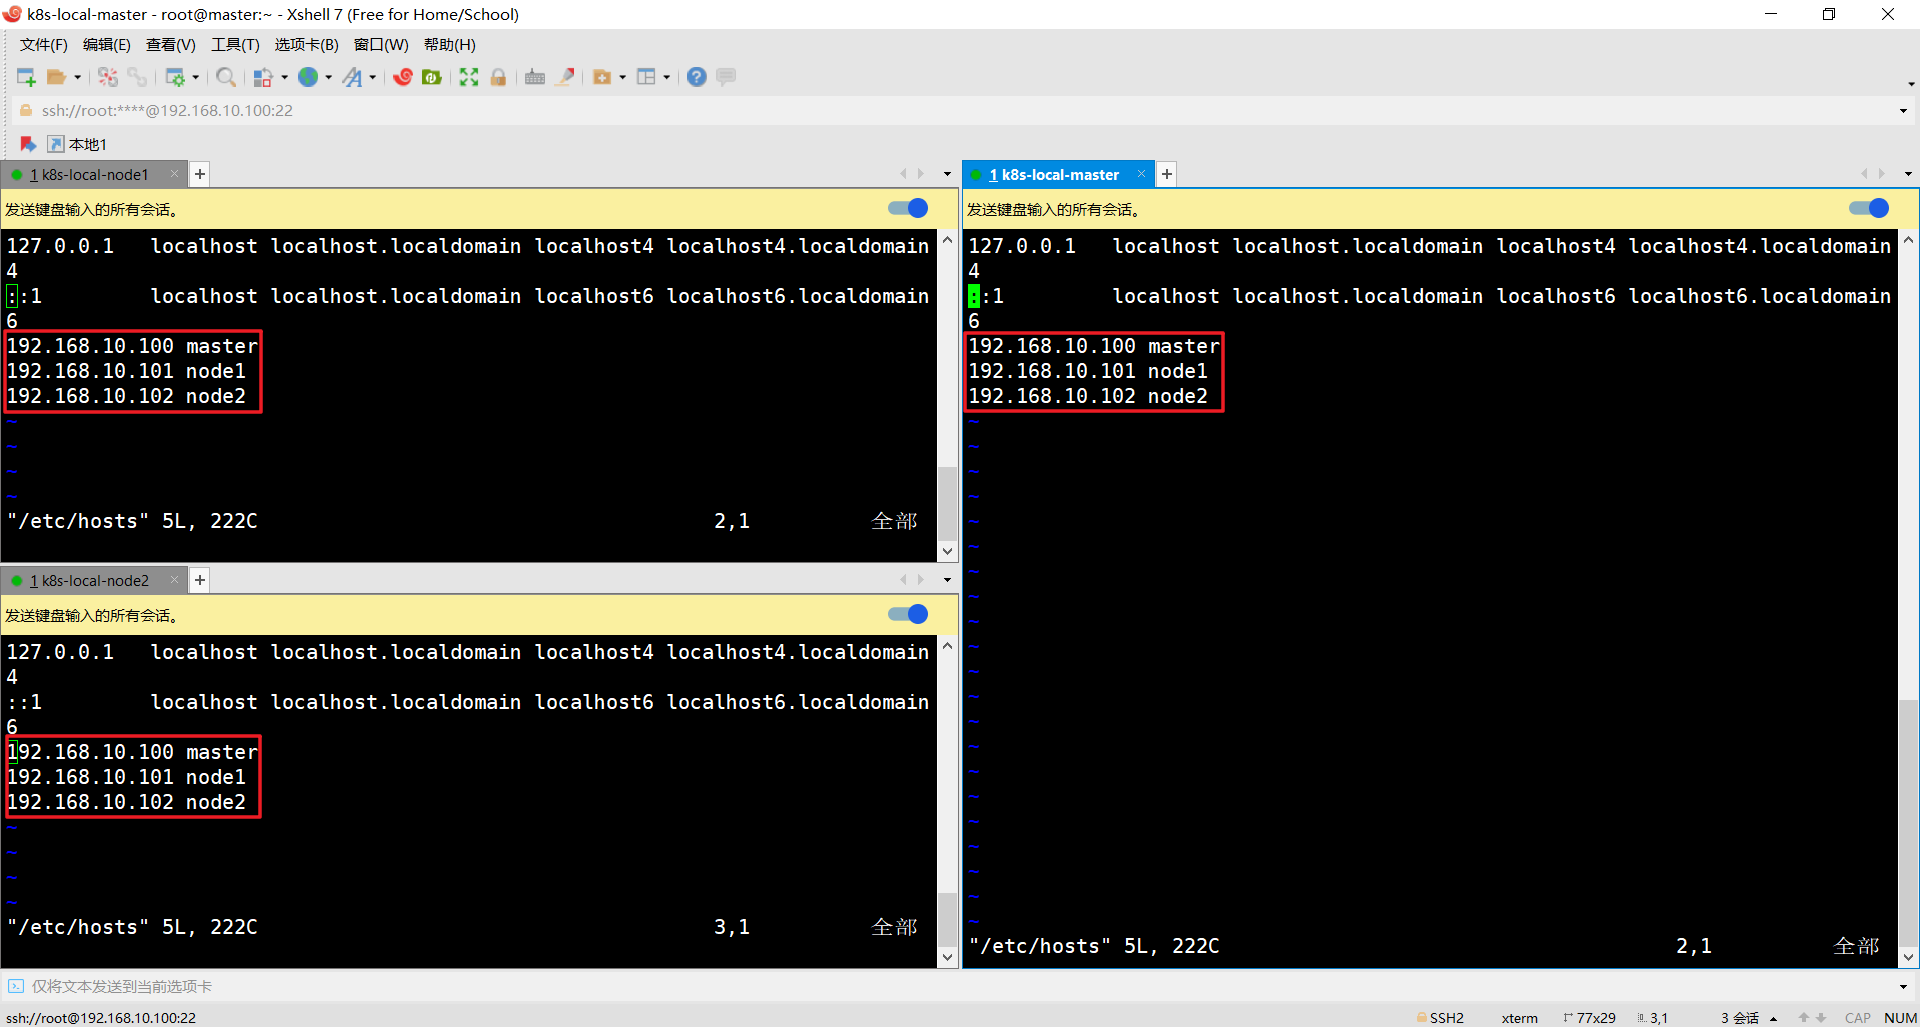Open the address bar history dropdown
Viewport: 1920px width, 1027px height.
click(x=1903, y=111)
